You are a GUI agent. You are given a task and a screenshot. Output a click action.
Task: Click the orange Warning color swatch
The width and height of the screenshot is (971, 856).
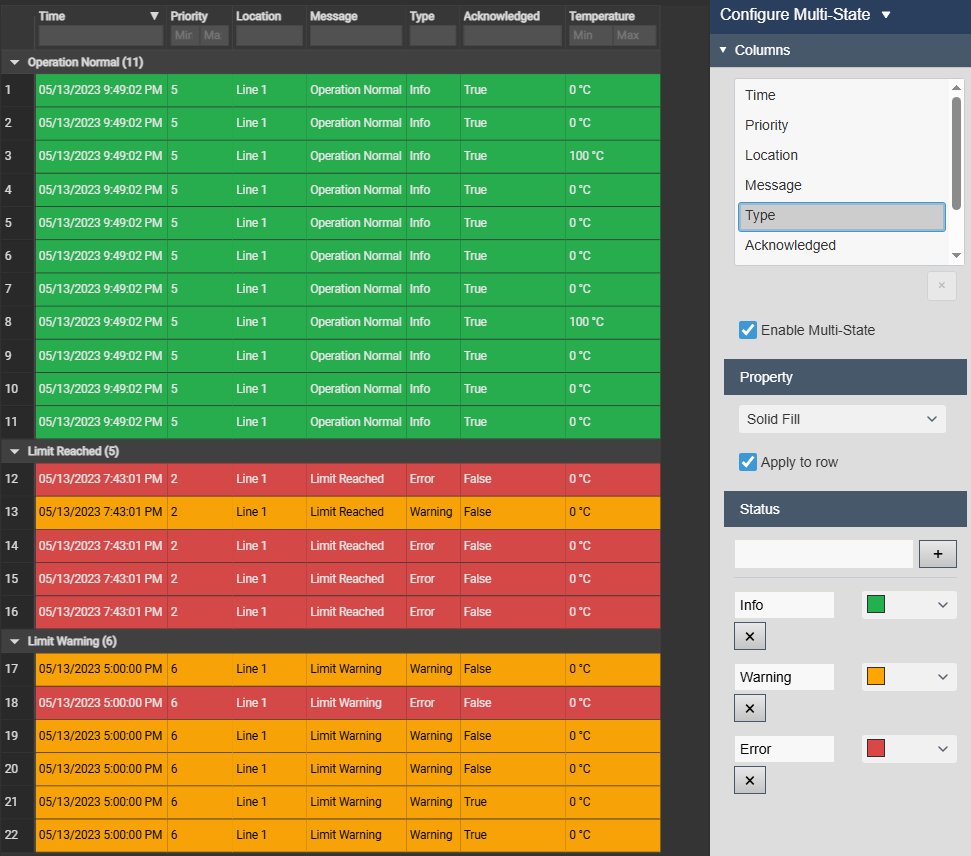(876, 676)
